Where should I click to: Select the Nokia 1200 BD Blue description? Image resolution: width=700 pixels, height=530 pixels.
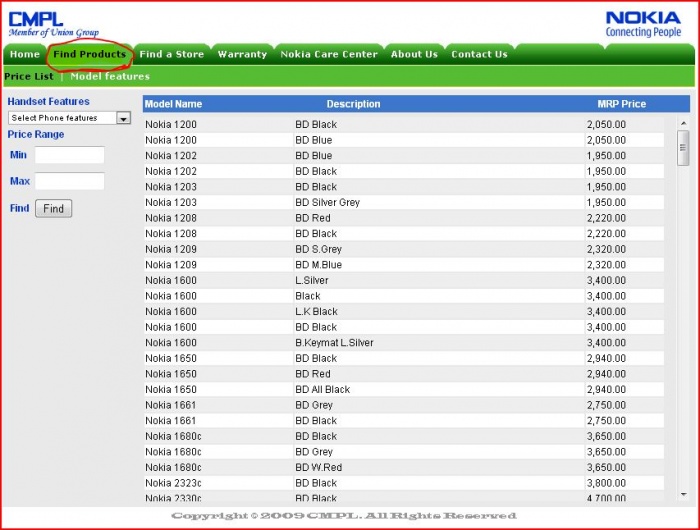pyautogui.click(x=314, y=140)
